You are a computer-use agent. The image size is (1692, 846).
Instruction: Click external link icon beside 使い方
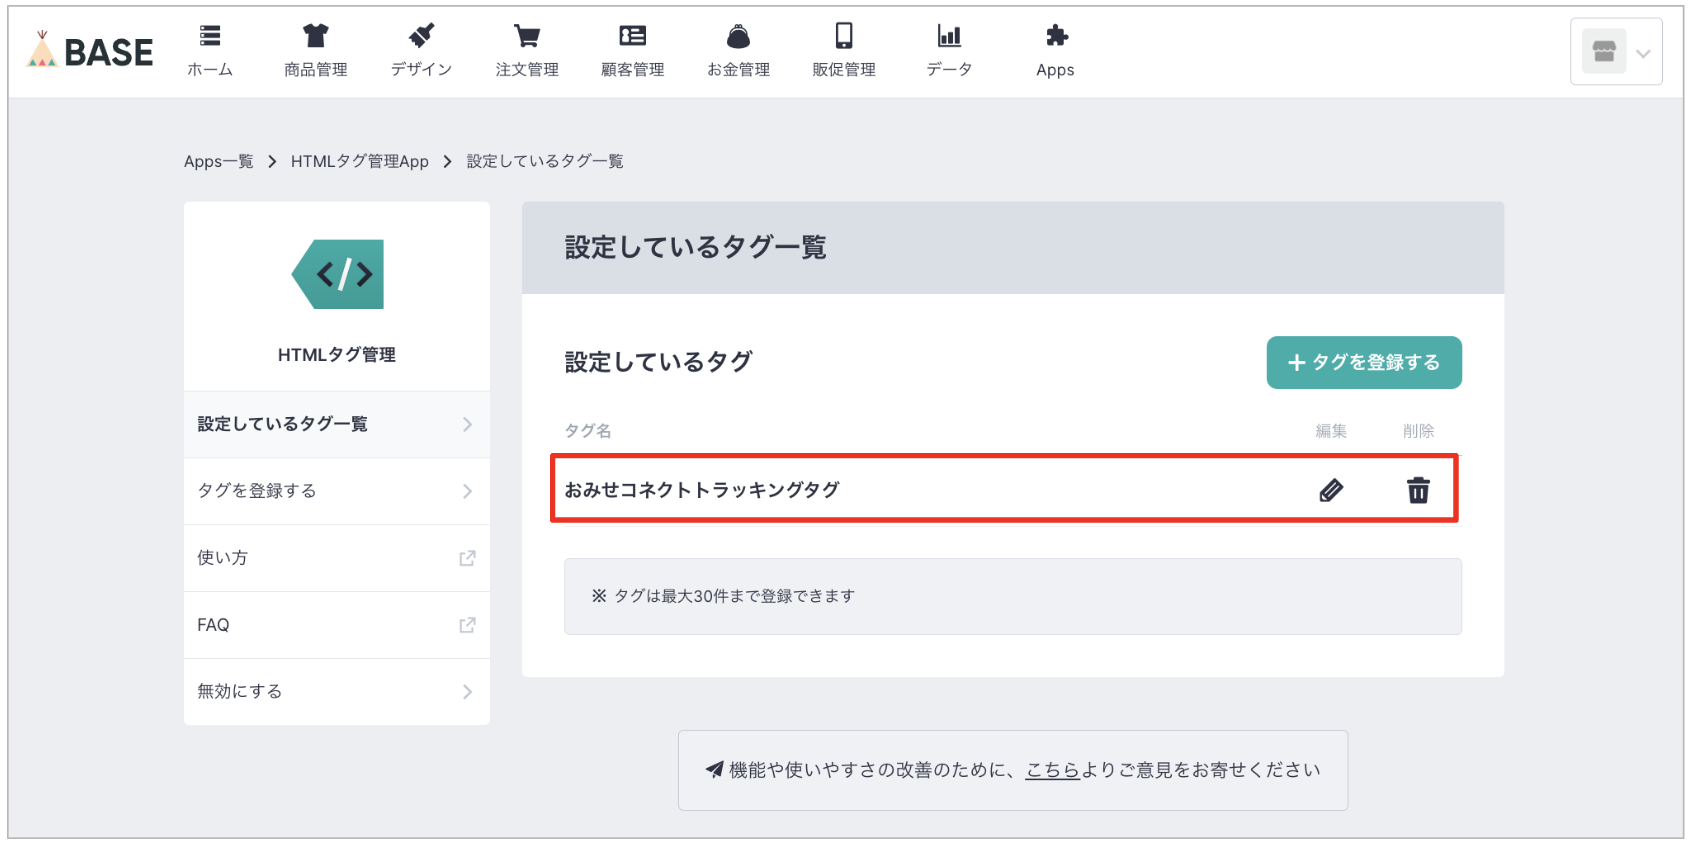467,558
